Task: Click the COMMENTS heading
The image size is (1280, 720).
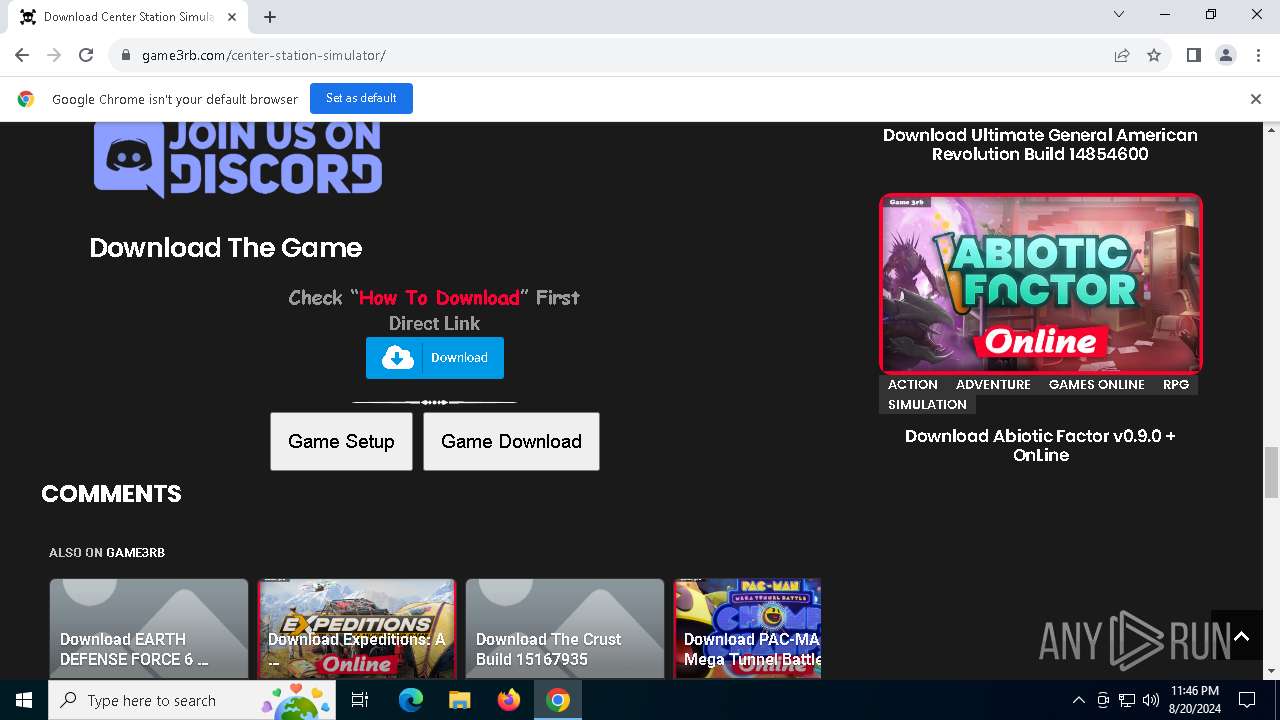Action: click(x=111, y=494)
